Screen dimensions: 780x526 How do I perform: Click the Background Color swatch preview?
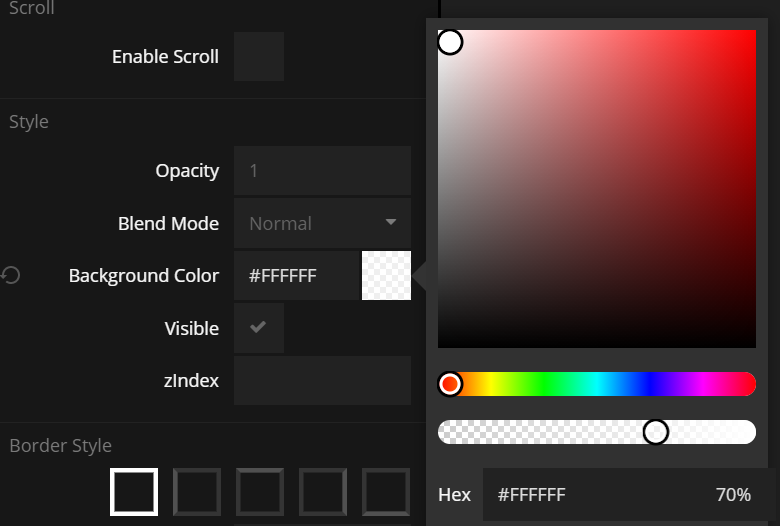[386, 276]
